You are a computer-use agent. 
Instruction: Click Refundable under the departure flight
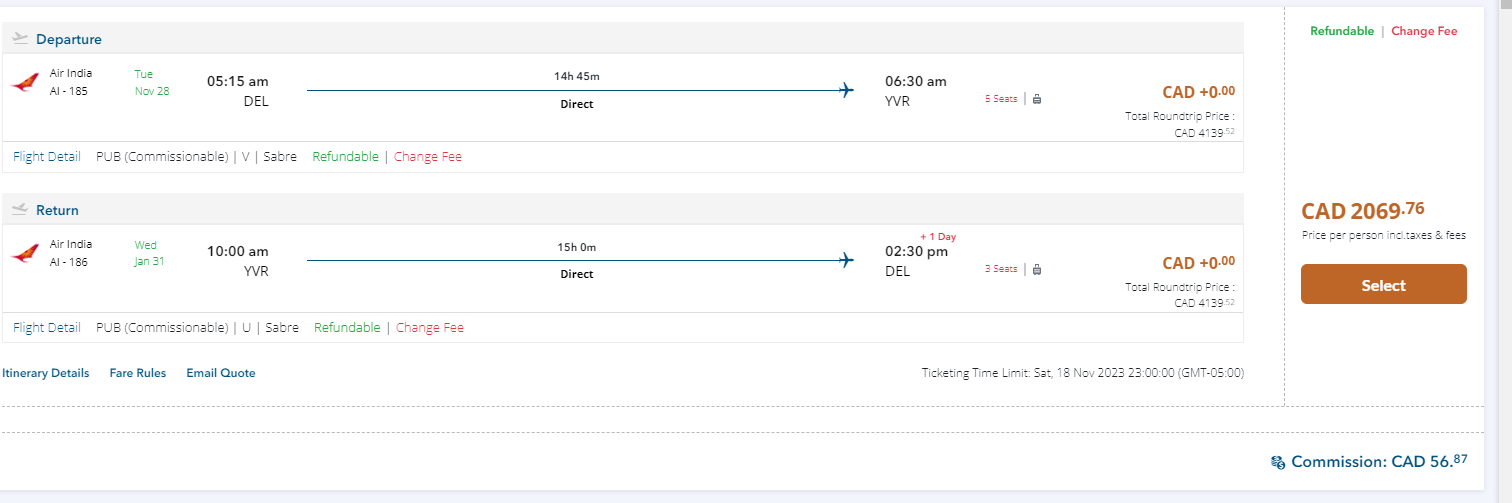345,157
